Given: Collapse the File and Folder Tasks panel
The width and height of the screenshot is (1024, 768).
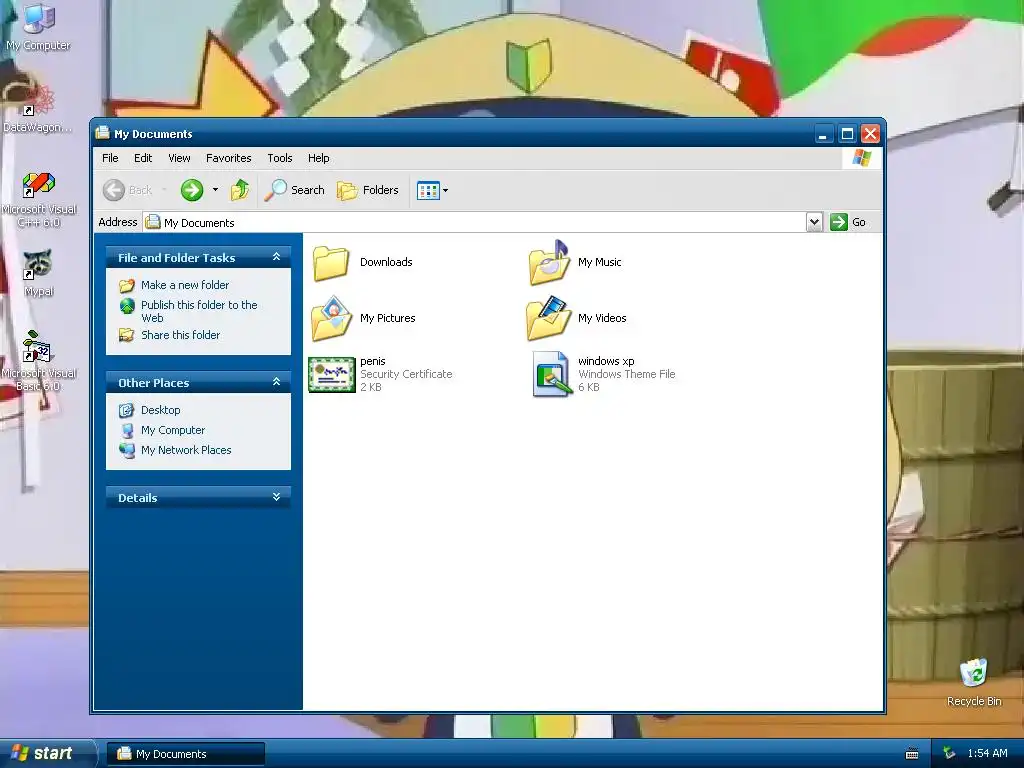Looking at the screenshot, I should [x=276, y=257].
